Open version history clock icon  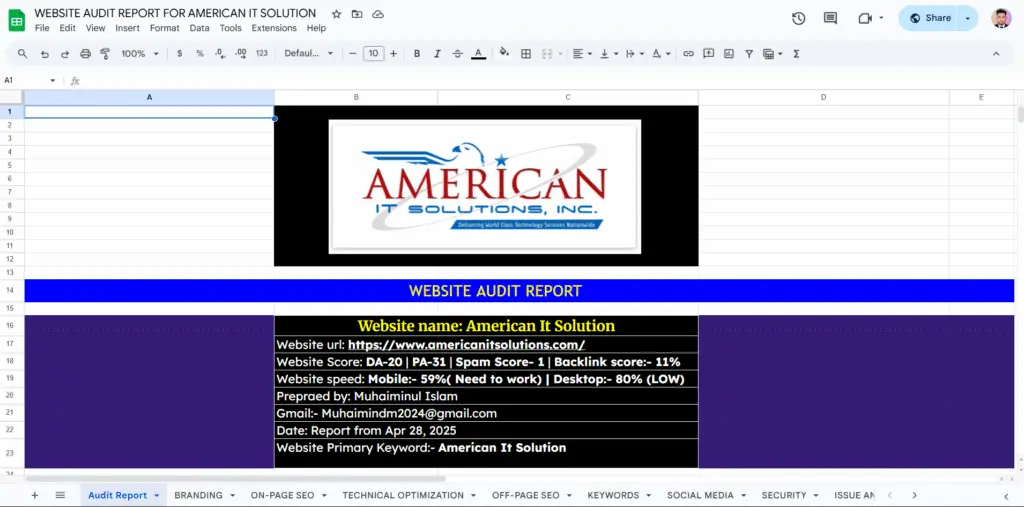(x=798, y=18)
